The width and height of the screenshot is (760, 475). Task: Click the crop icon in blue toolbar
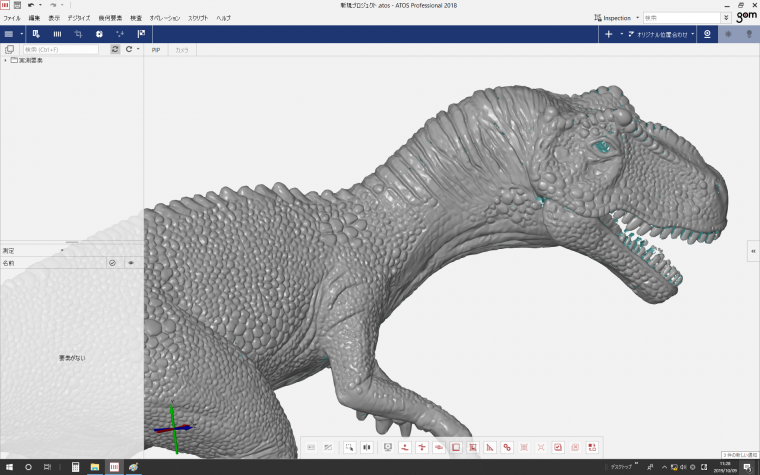pyautogui.click(x=78, y=34)
